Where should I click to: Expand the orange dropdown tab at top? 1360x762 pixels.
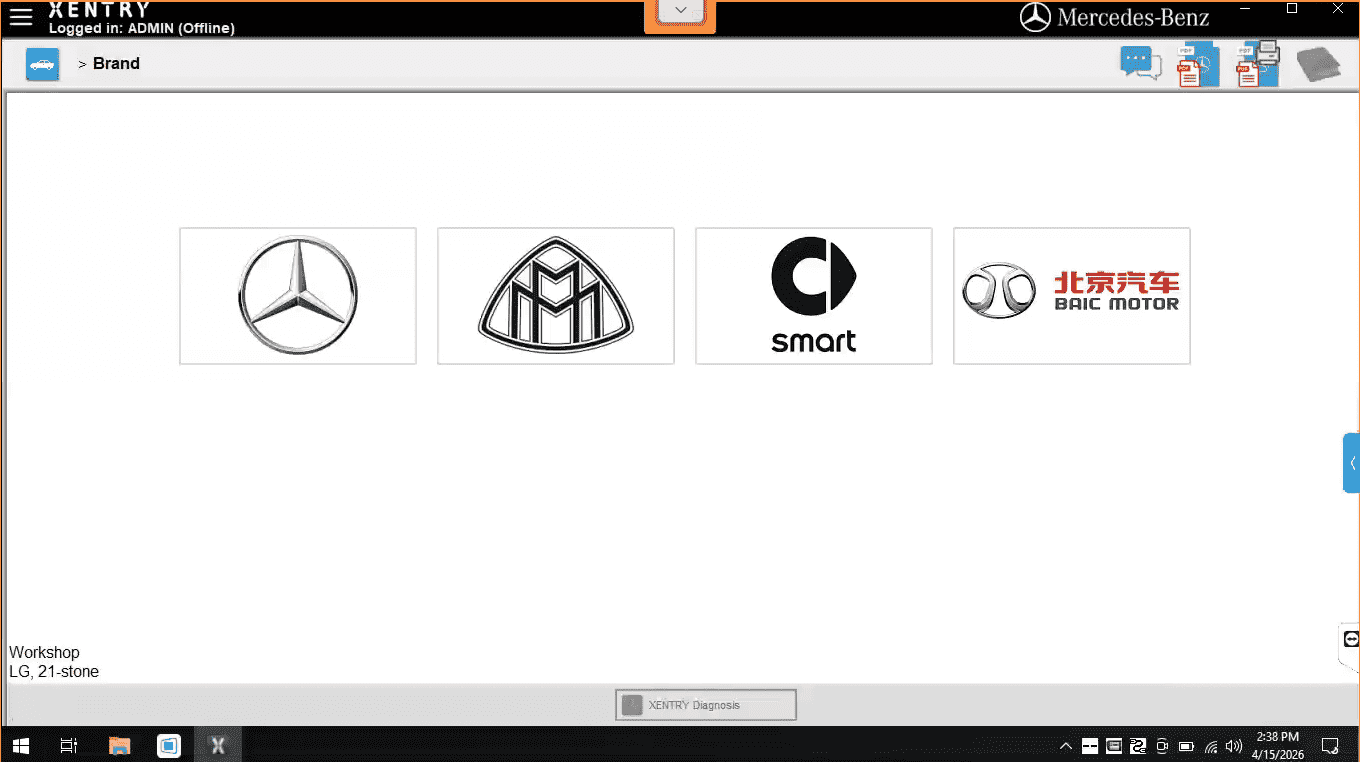coord(680,12)
